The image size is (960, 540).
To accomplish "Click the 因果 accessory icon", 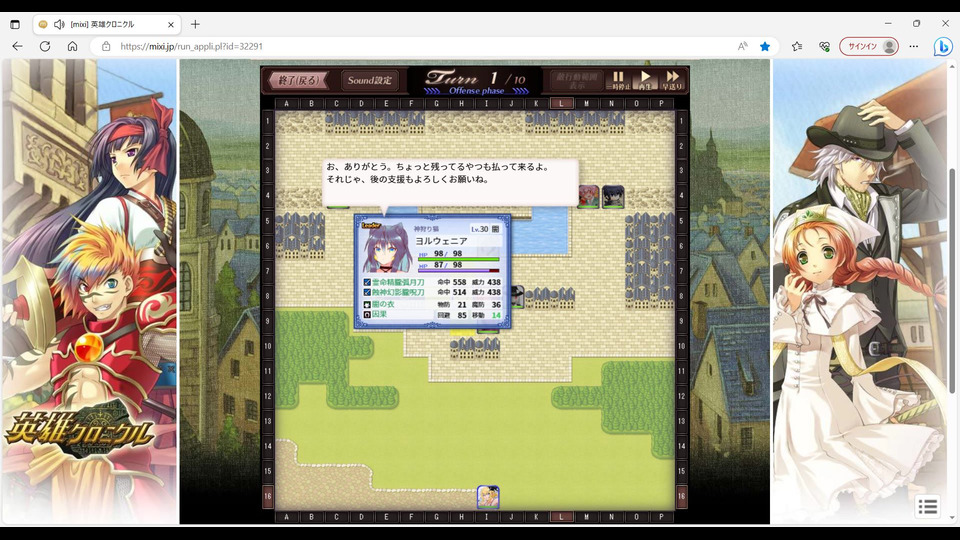I will (x=367, y=315).
